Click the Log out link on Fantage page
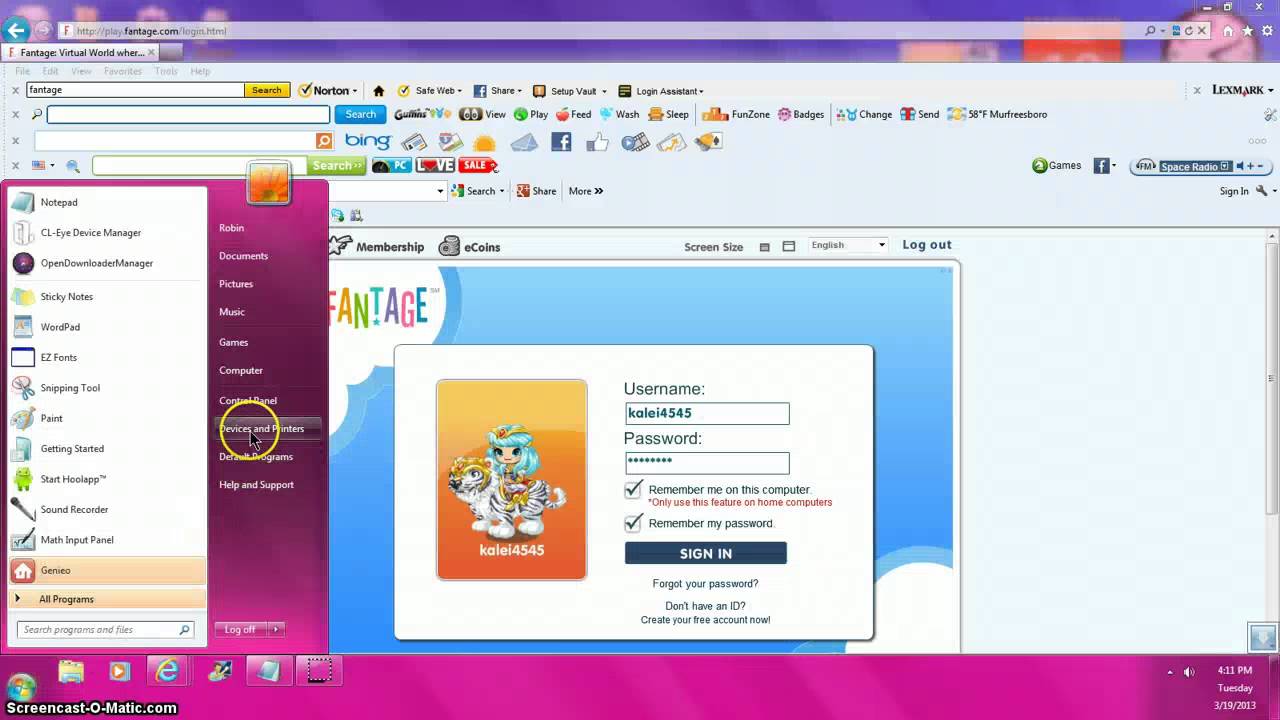Viewport: 1280px width, 720px height. (927, 245)
